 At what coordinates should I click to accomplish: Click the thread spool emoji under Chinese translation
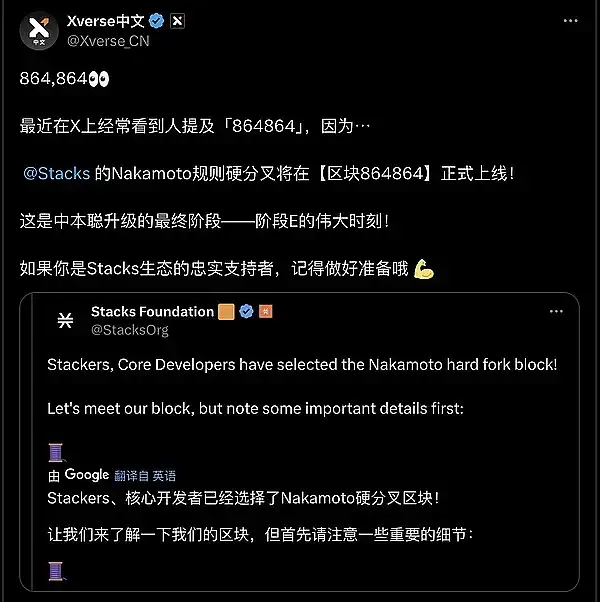[x=56, y=571]
